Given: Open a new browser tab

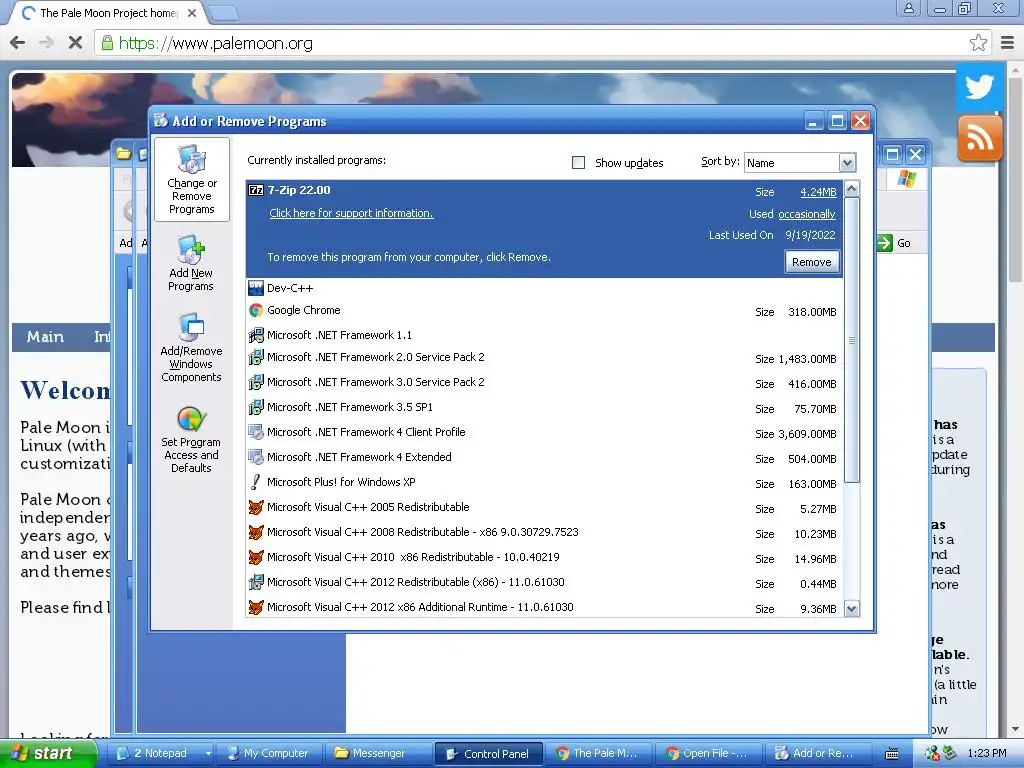Looking at the screenshot, I should click(225, 12).
